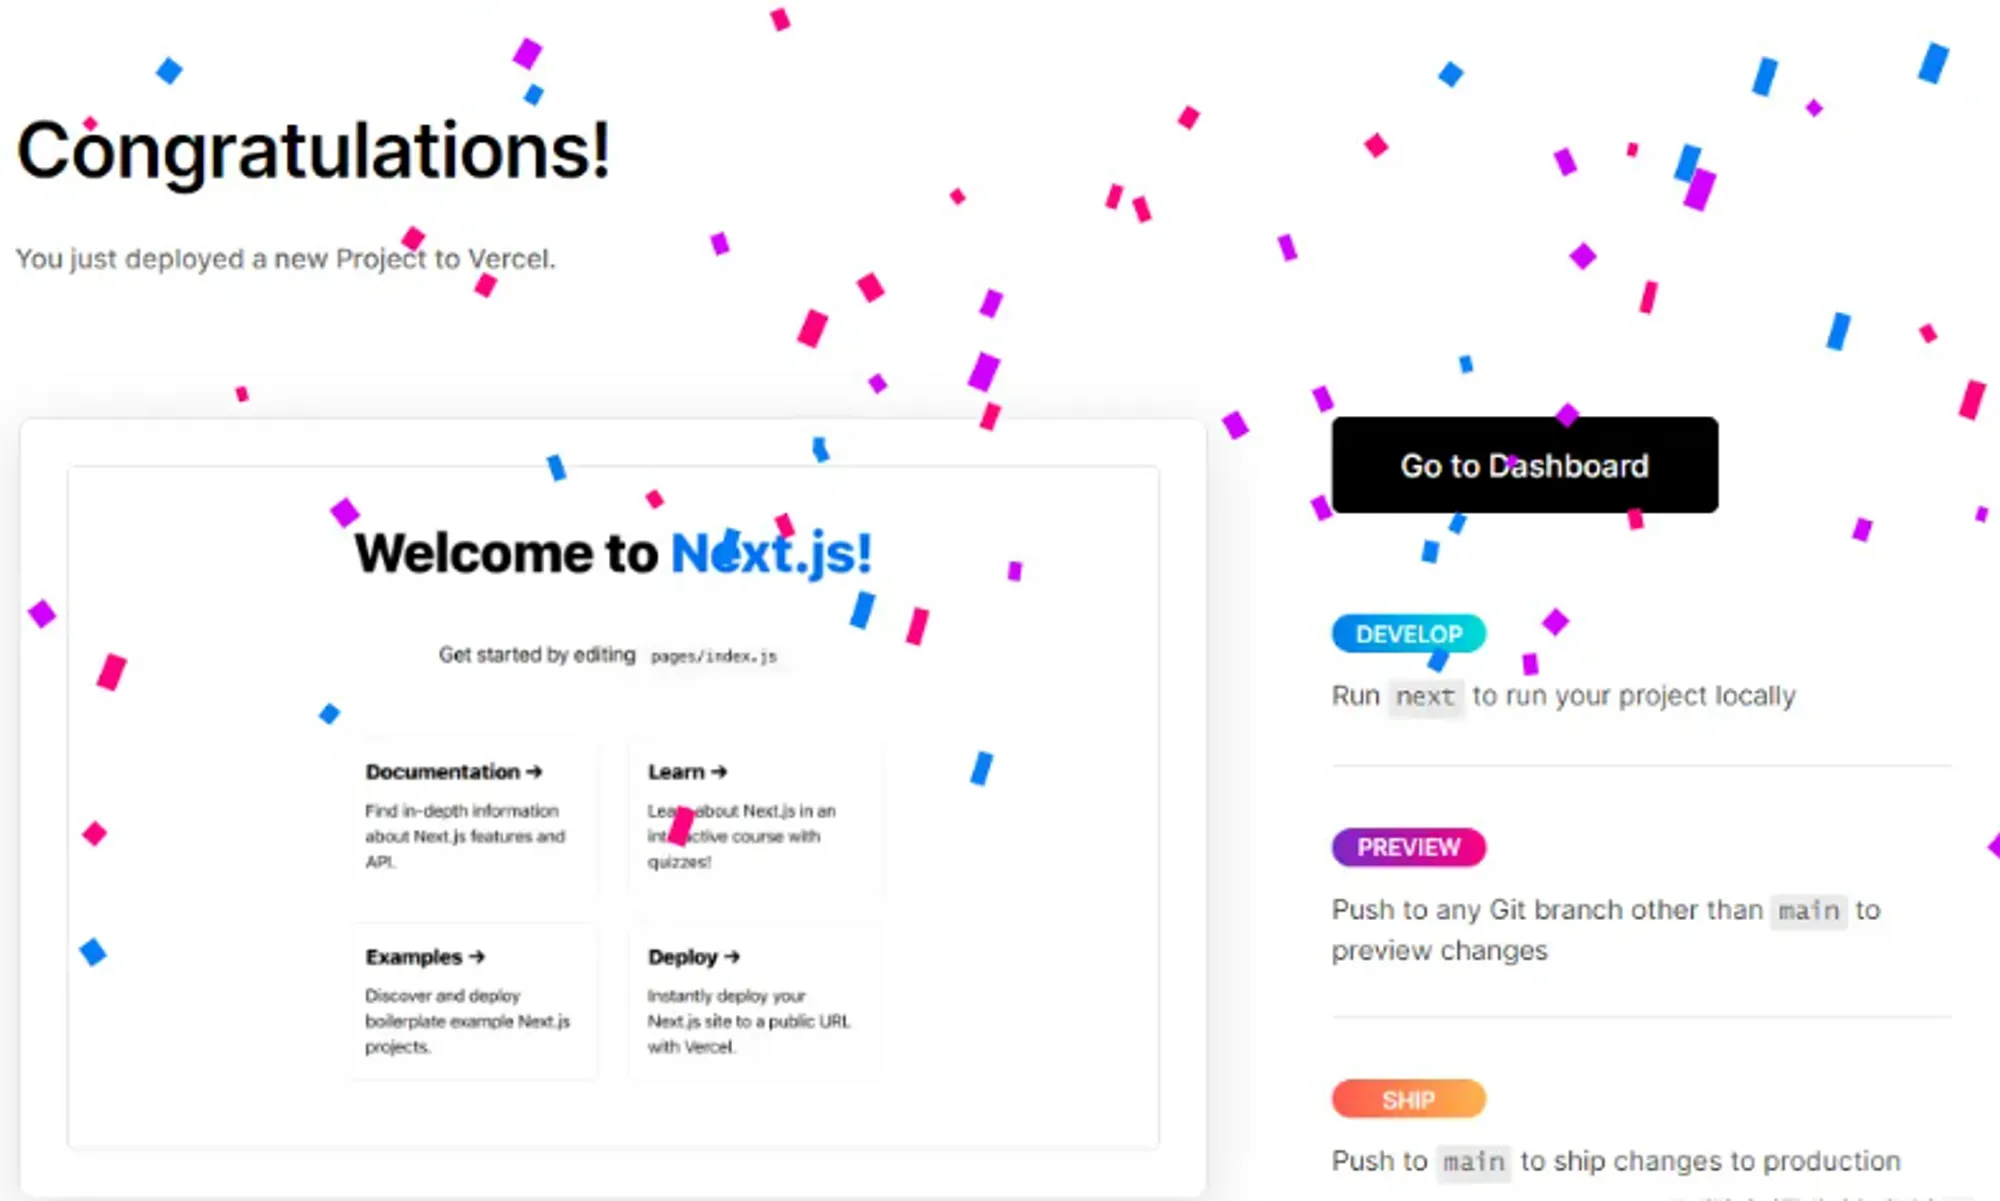
Task: Click the Congratulations! heading
Action: (x=313, y=151)
